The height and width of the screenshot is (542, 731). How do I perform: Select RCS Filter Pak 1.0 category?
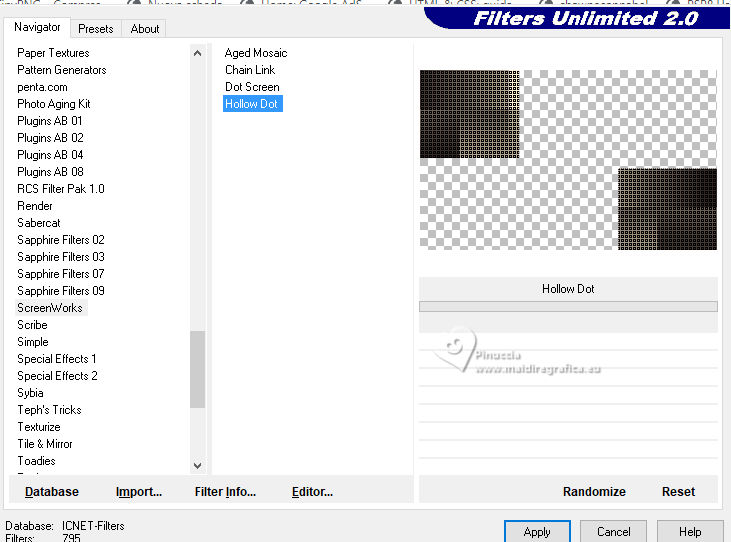[x=61, y=189]
